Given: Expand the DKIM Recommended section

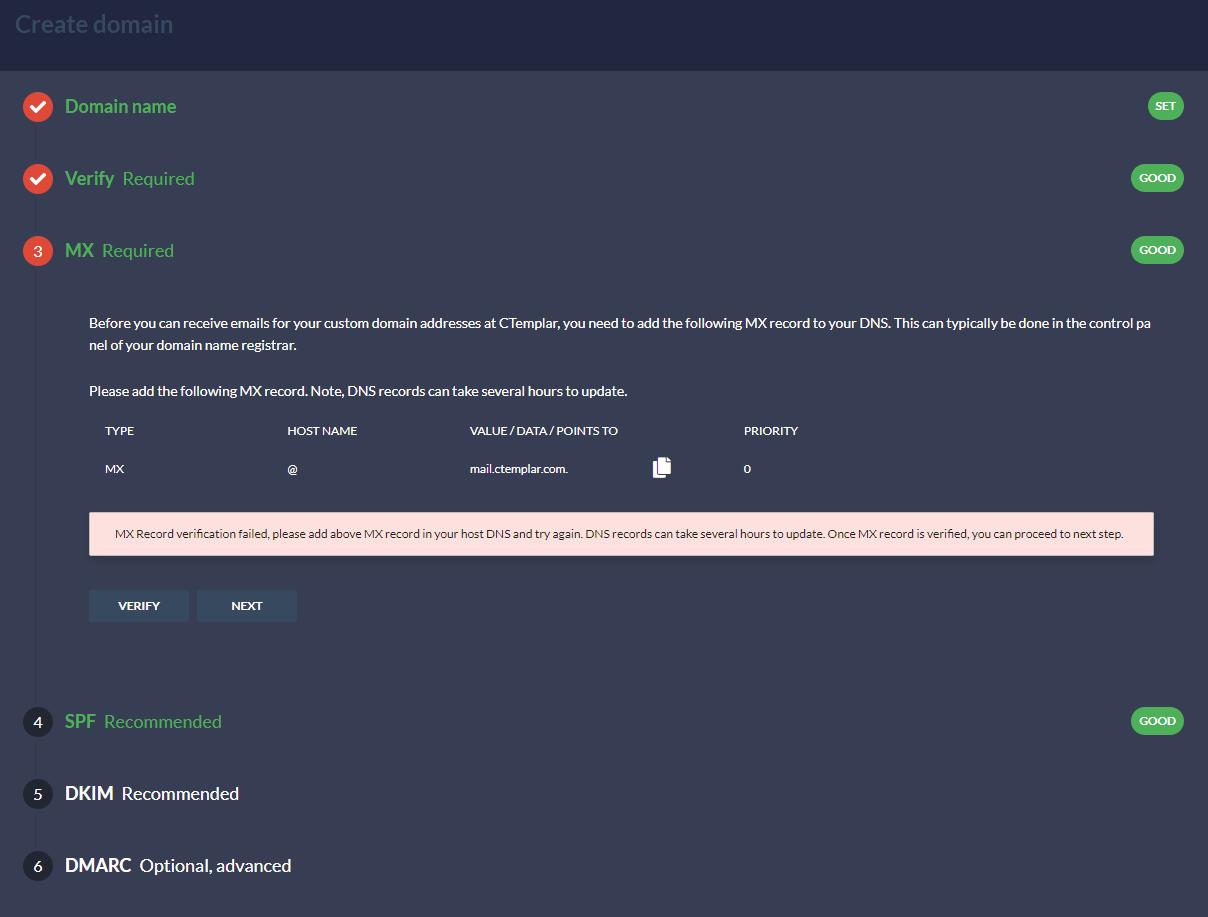Looking at the screenshot, I should click(x=151, y=793).
